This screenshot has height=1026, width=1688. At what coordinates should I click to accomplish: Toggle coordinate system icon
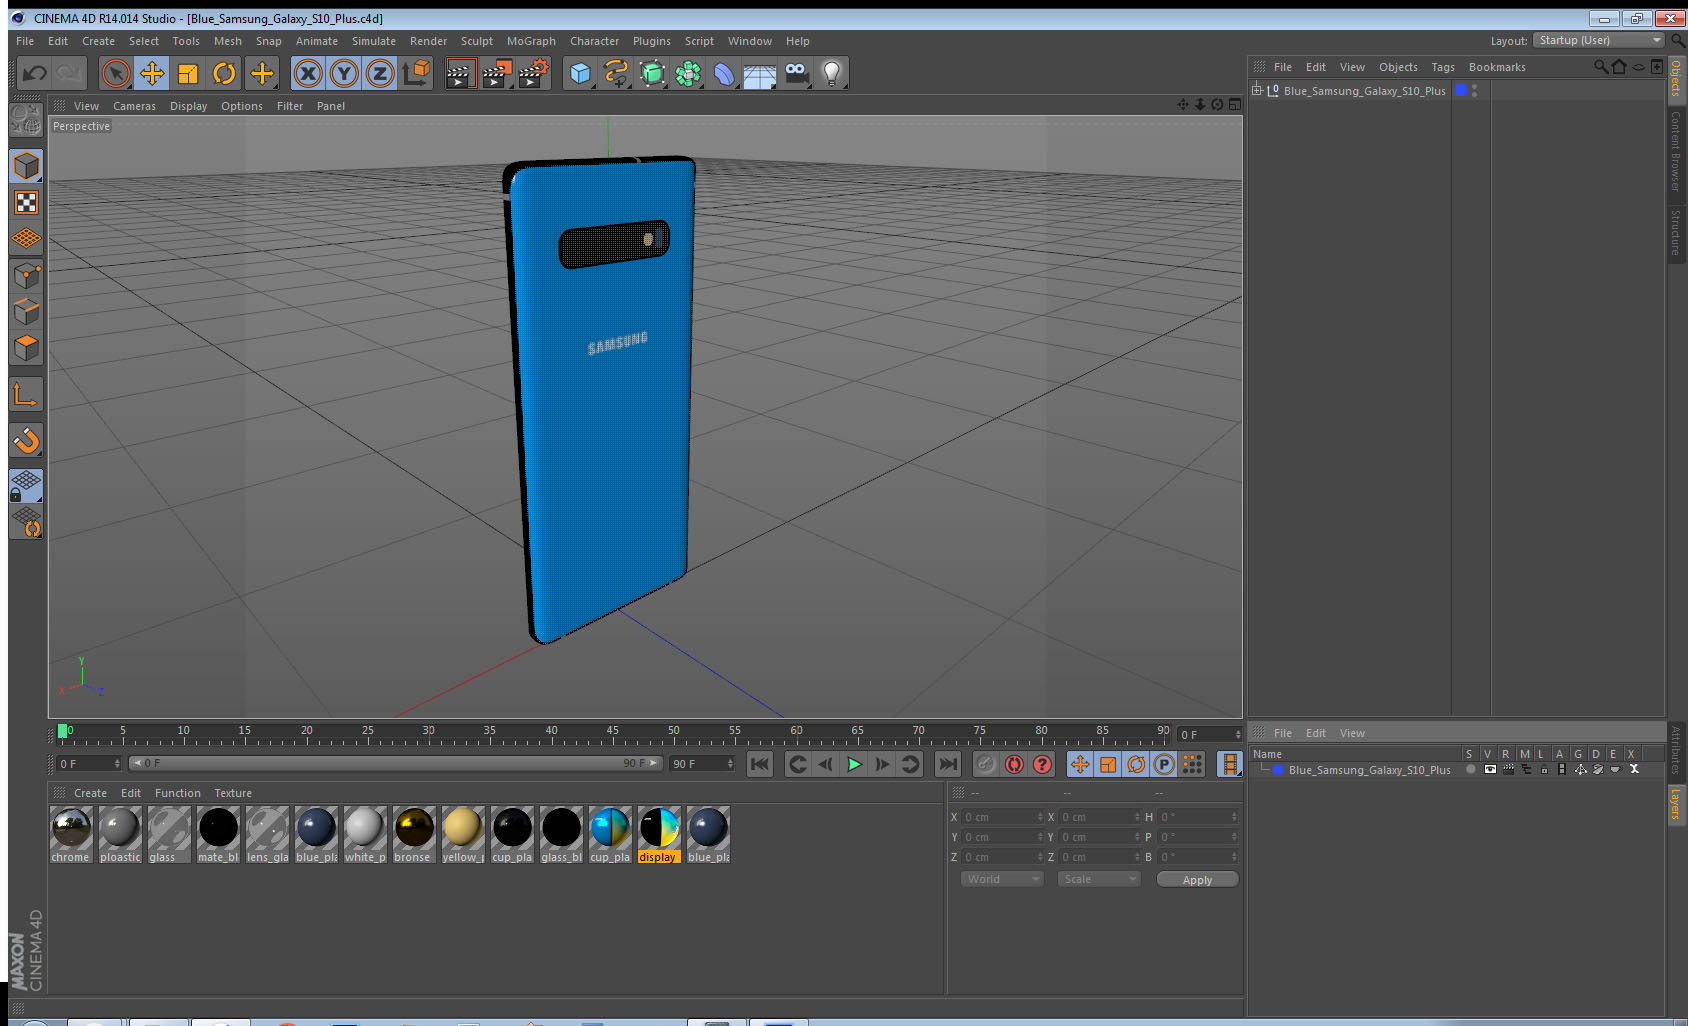click(416, 73)
